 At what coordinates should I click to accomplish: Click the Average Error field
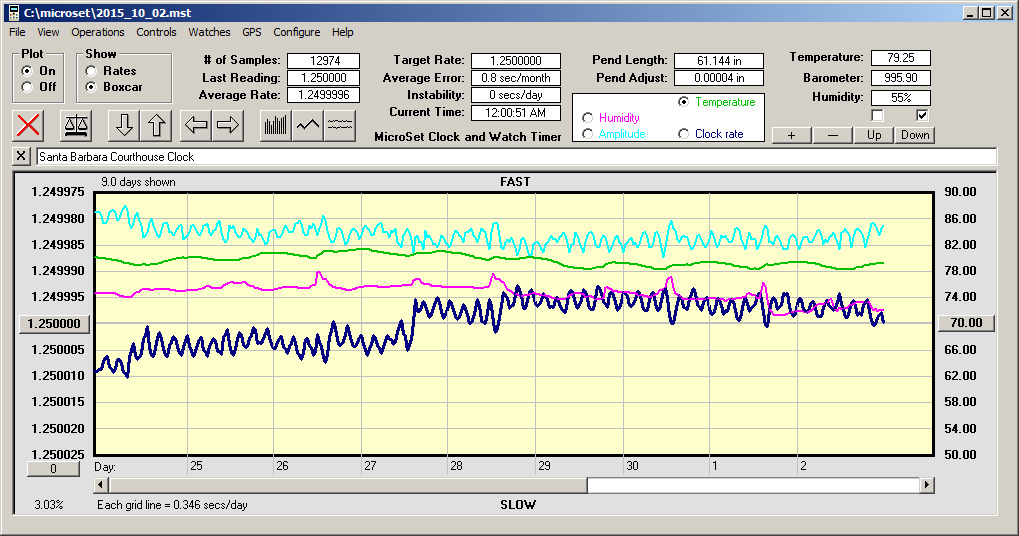[516, 78]
